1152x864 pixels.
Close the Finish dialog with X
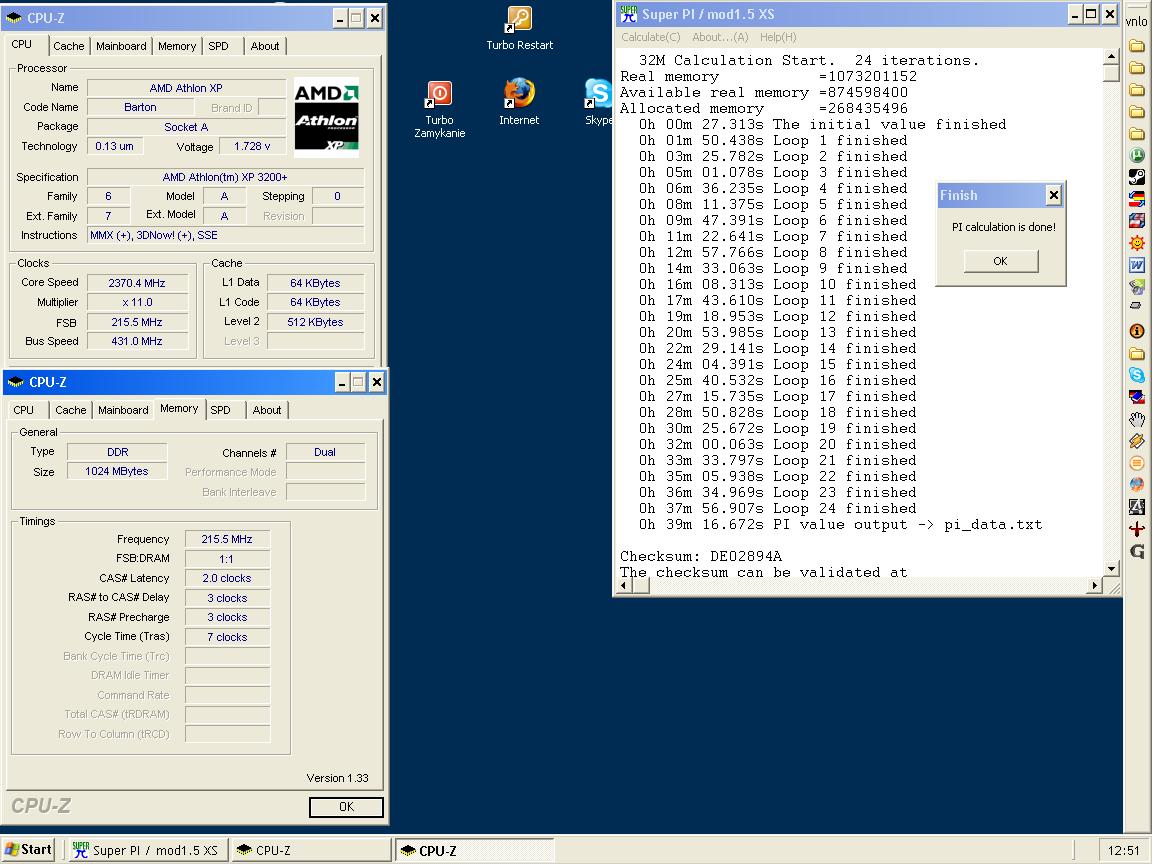point(1054,195)
